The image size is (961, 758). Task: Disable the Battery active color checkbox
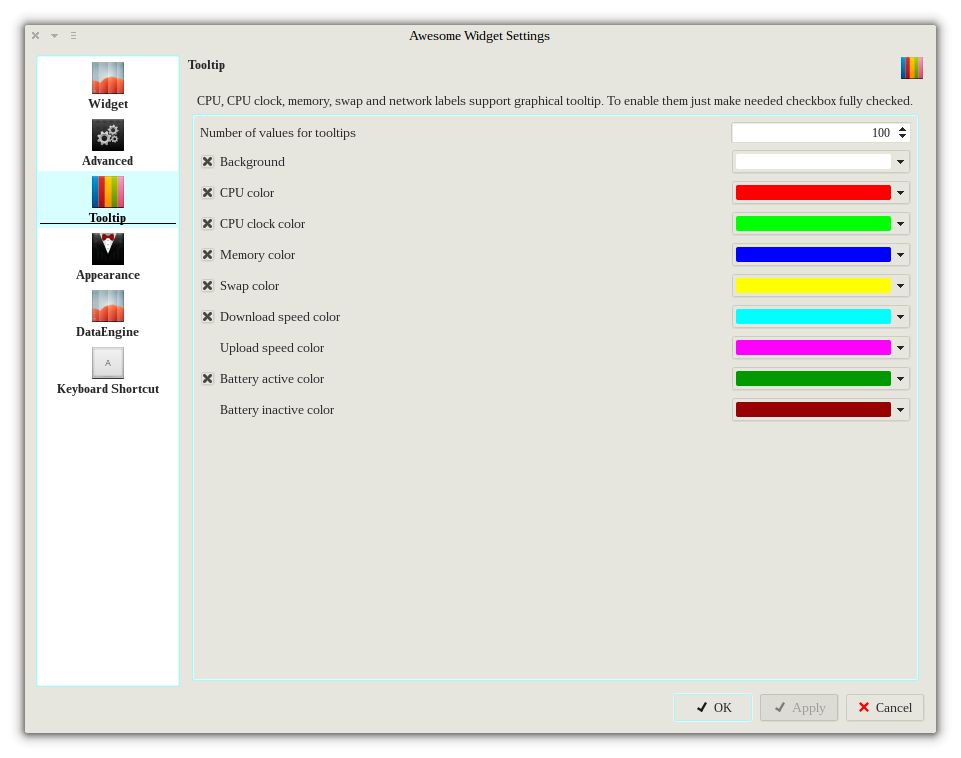coord(208,379)
